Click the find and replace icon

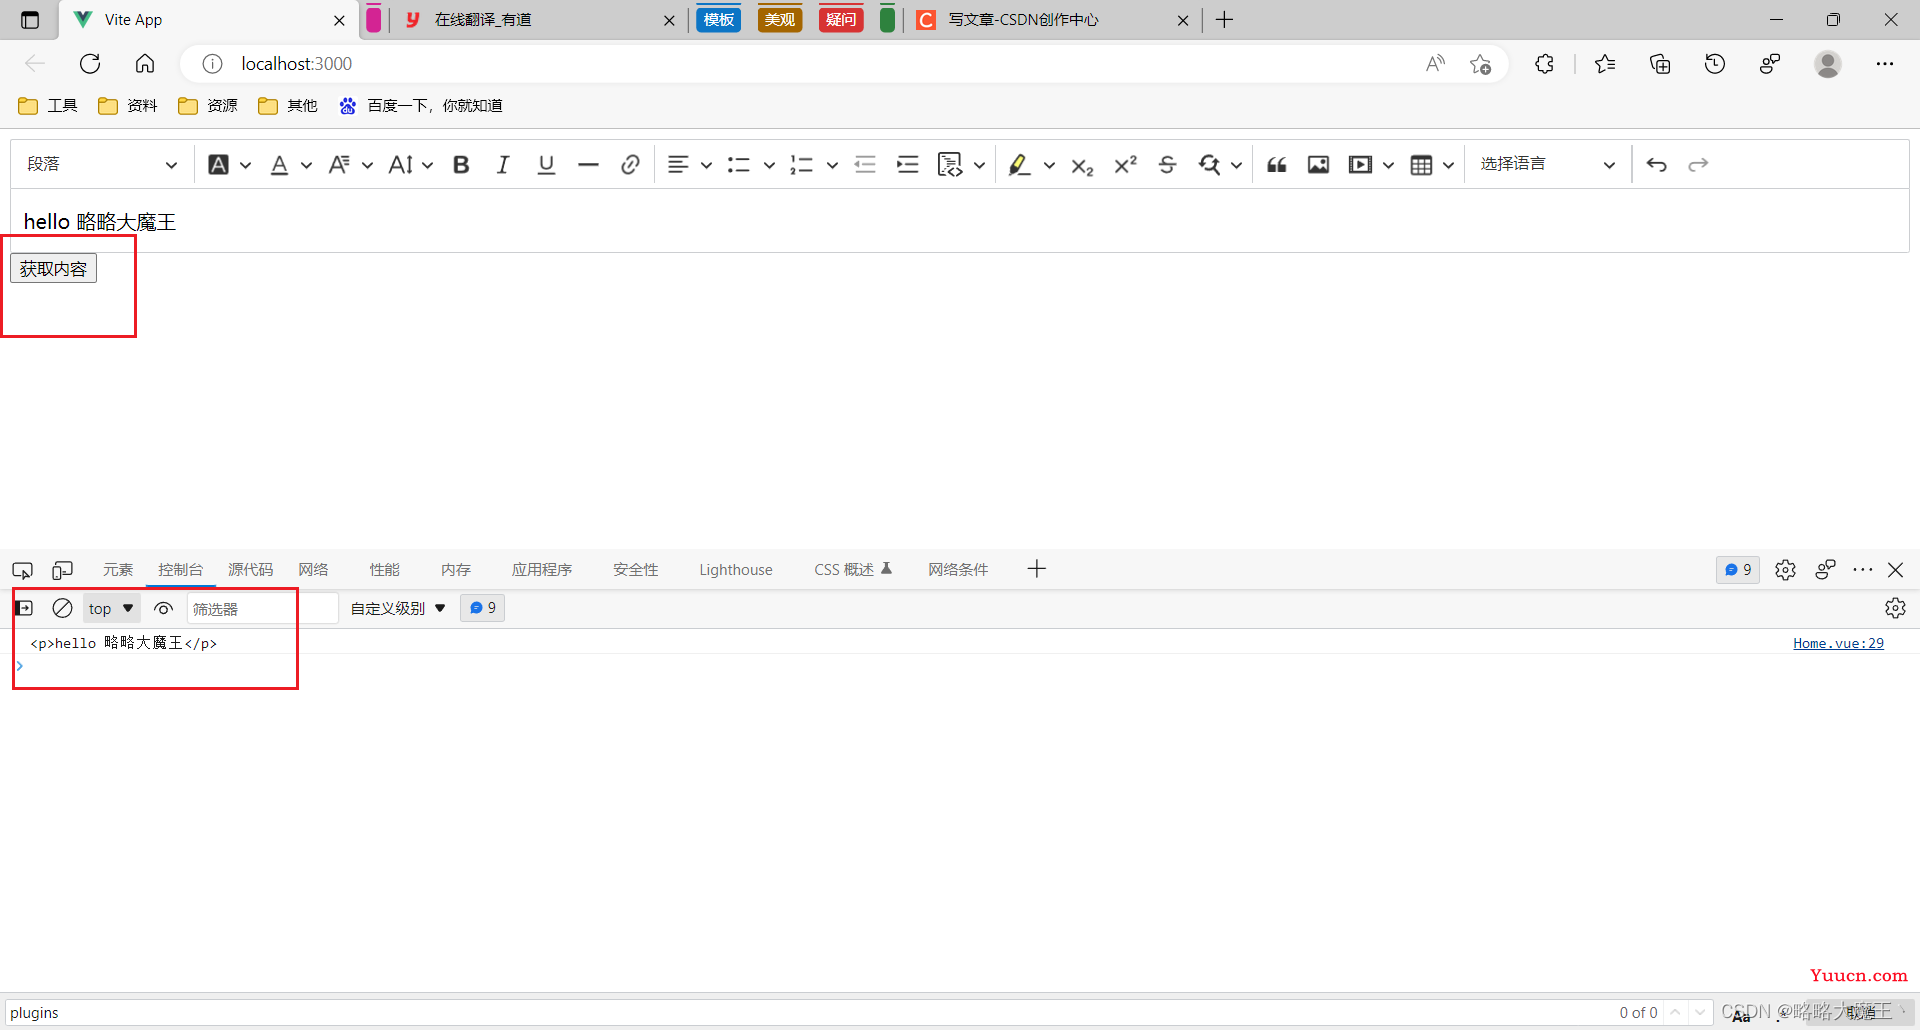point(1209,165)
